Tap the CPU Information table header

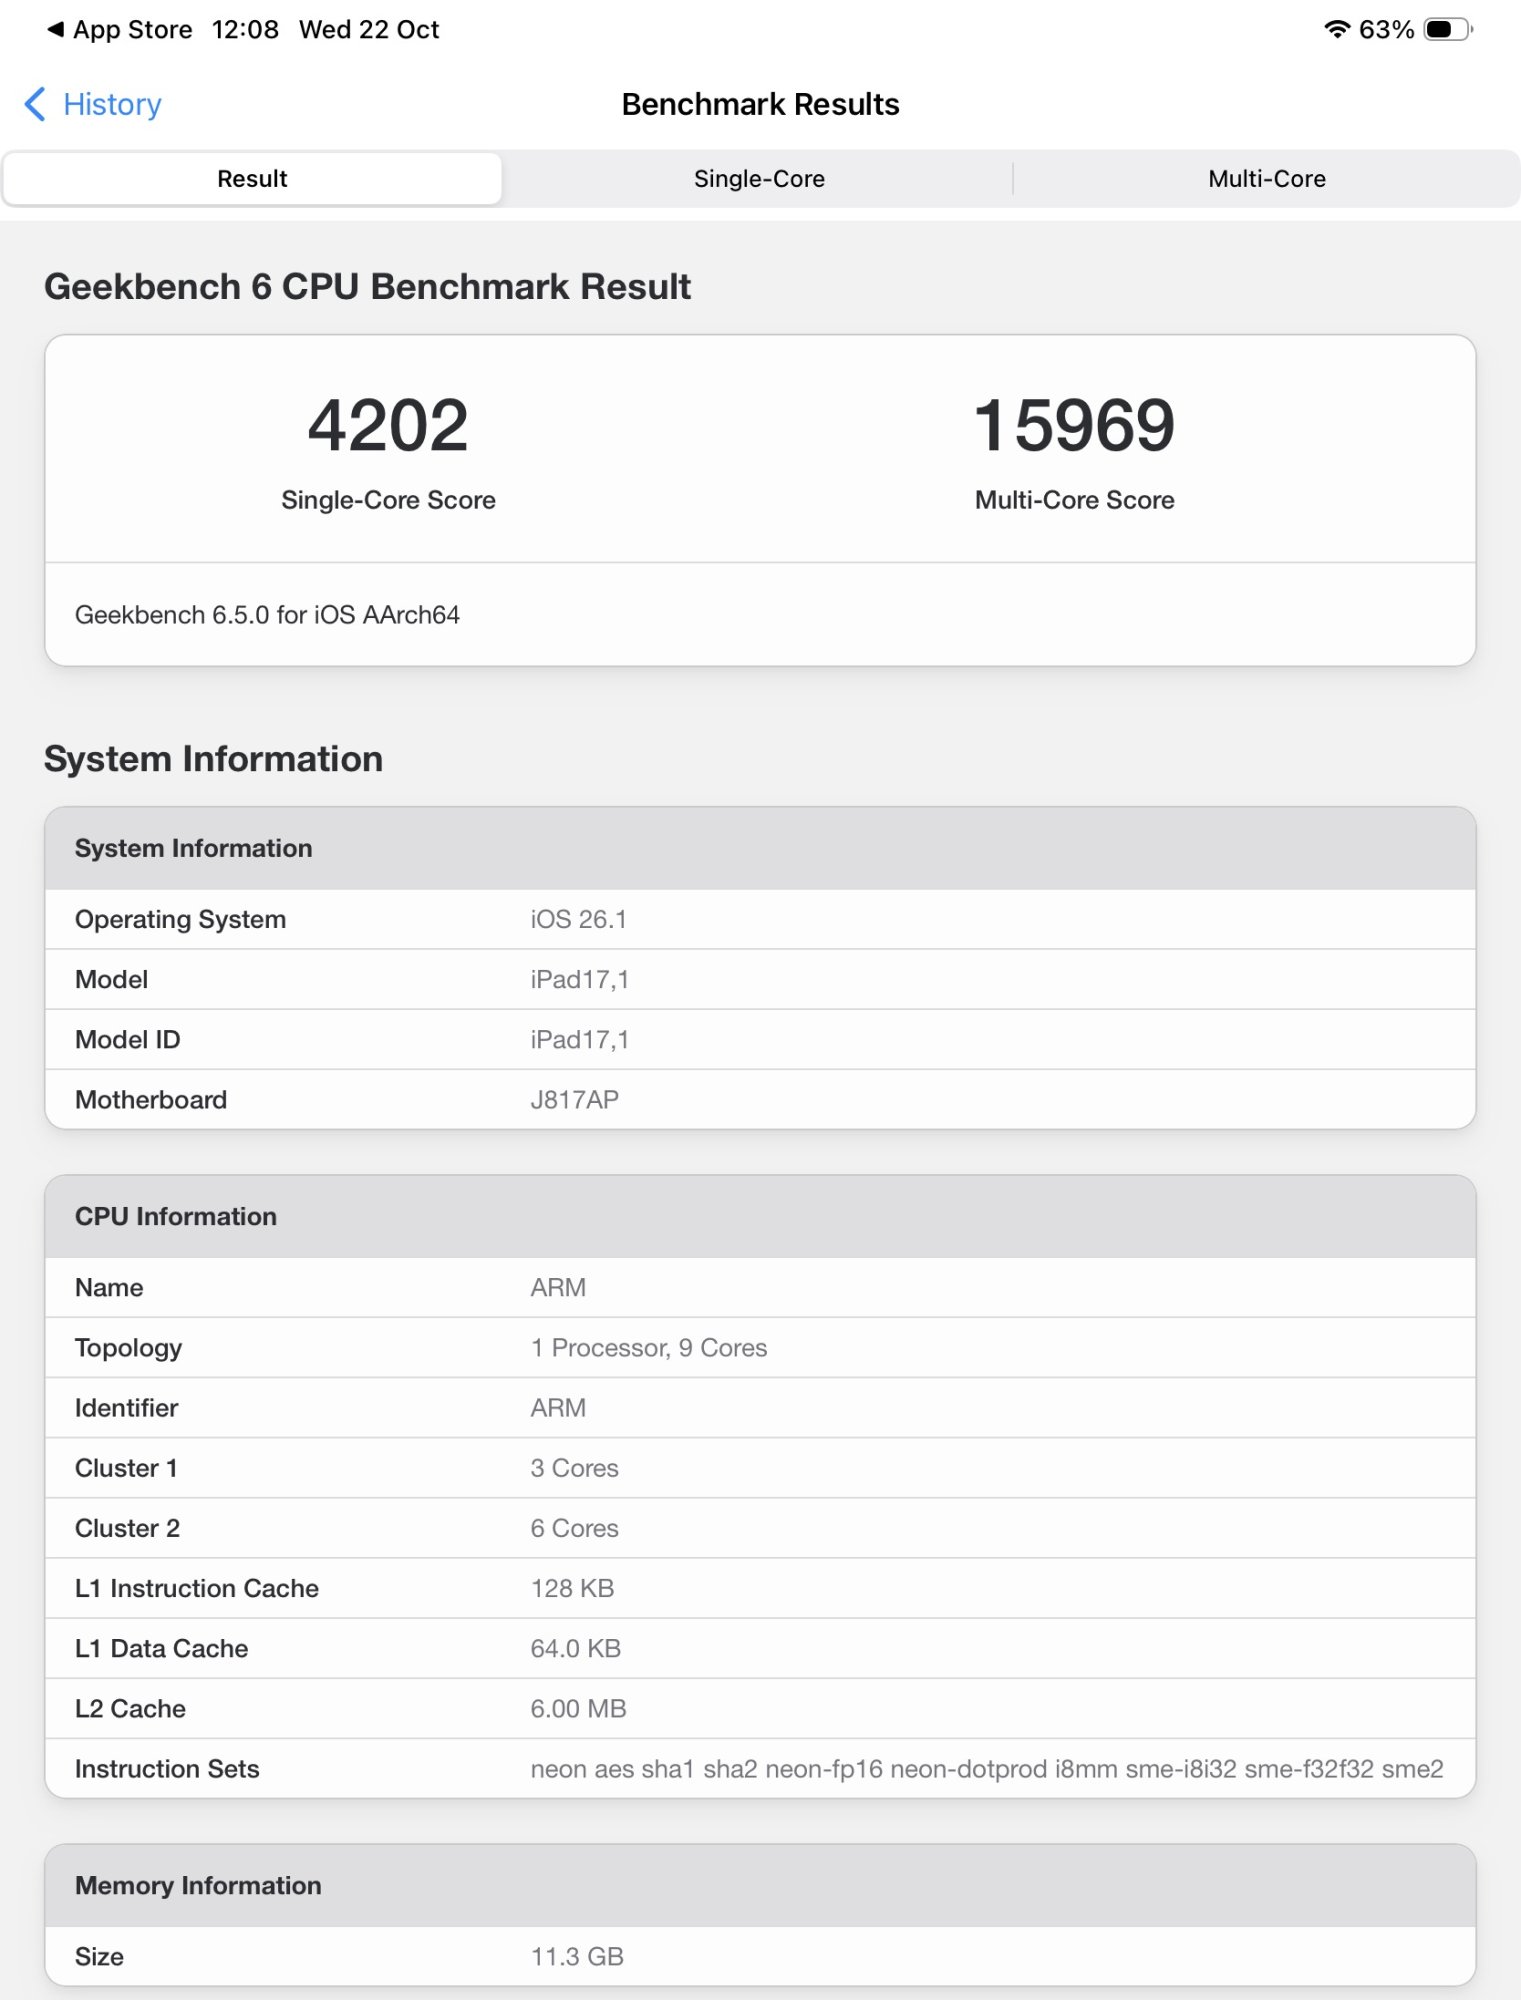point(760,1216)
